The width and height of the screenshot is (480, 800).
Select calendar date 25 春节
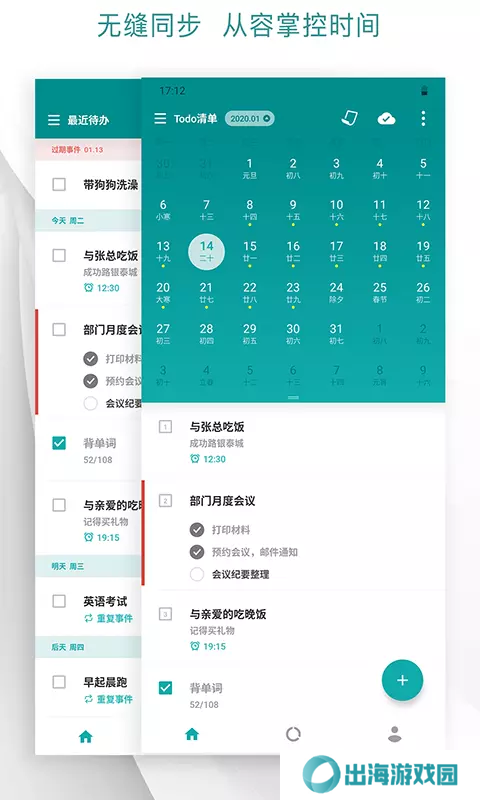point(380,292)
